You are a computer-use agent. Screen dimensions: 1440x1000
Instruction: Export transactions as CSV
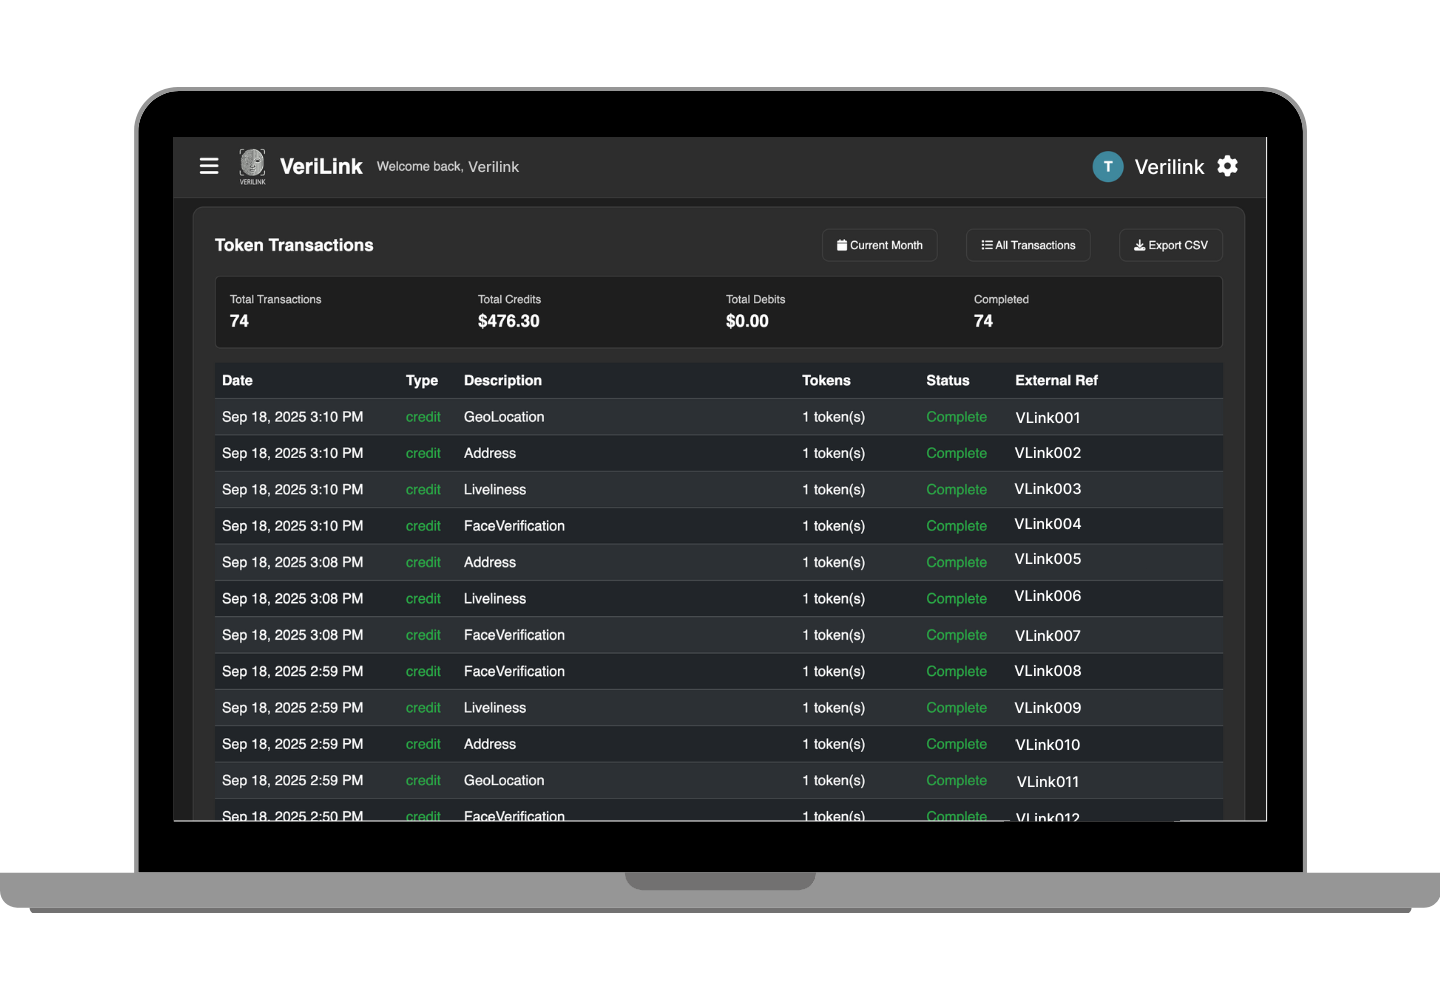(x=1170, y=245)
